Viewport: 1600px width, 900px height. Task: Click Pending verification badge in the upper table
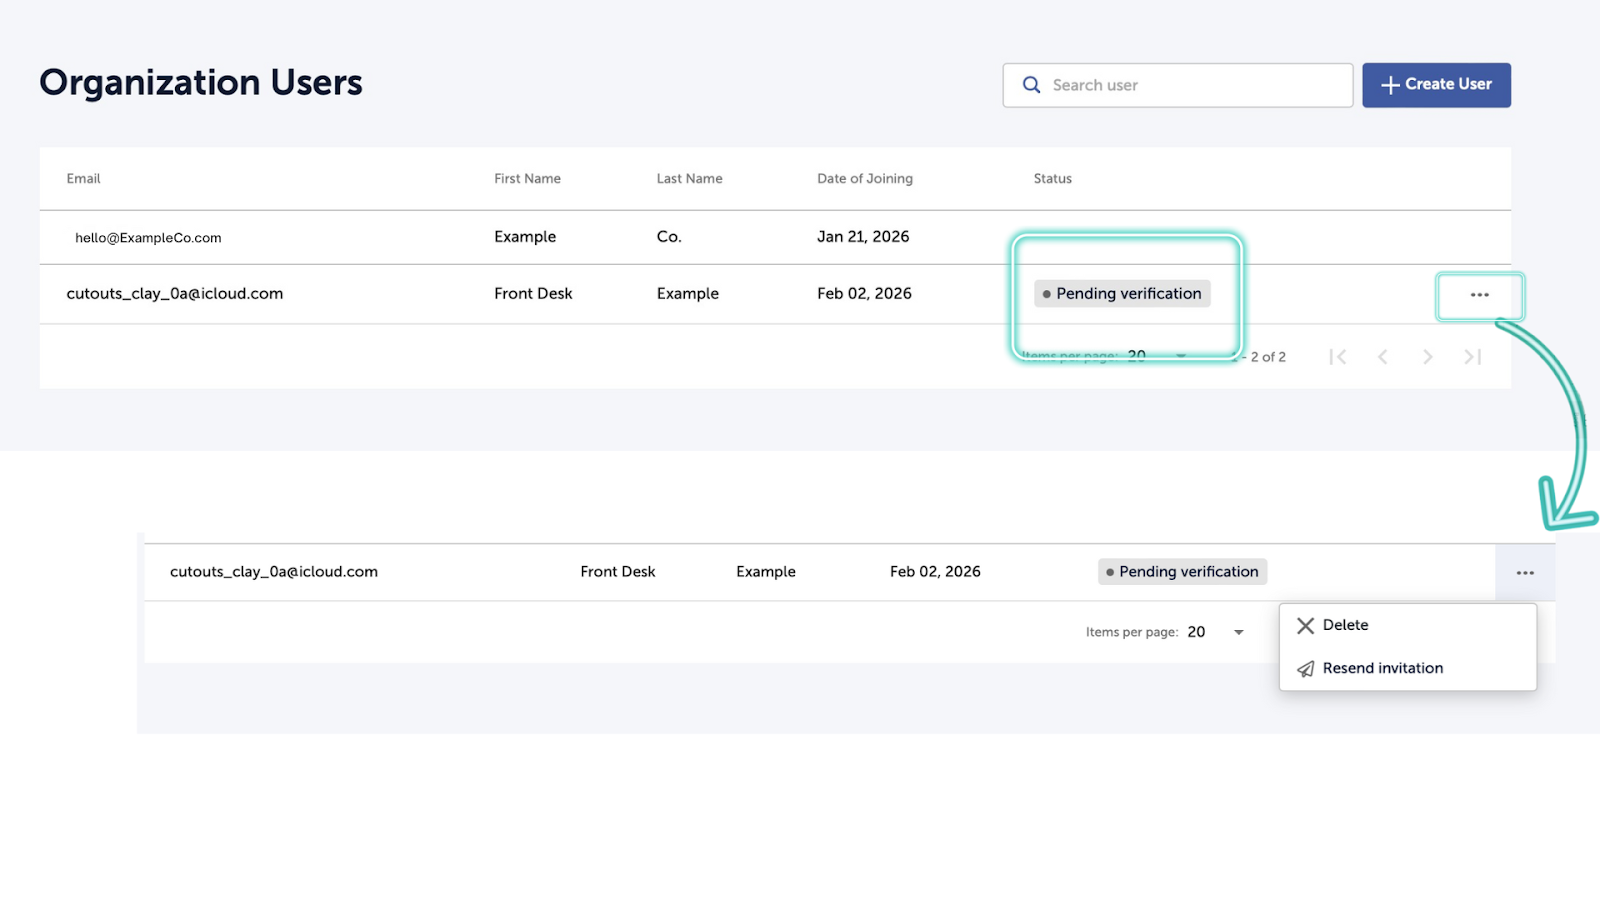click(1122, 294)
